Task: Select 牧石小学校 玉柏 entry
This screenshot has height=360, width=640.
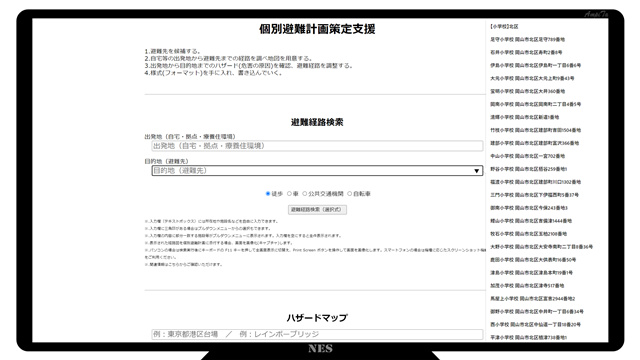Action: [529, 234]
